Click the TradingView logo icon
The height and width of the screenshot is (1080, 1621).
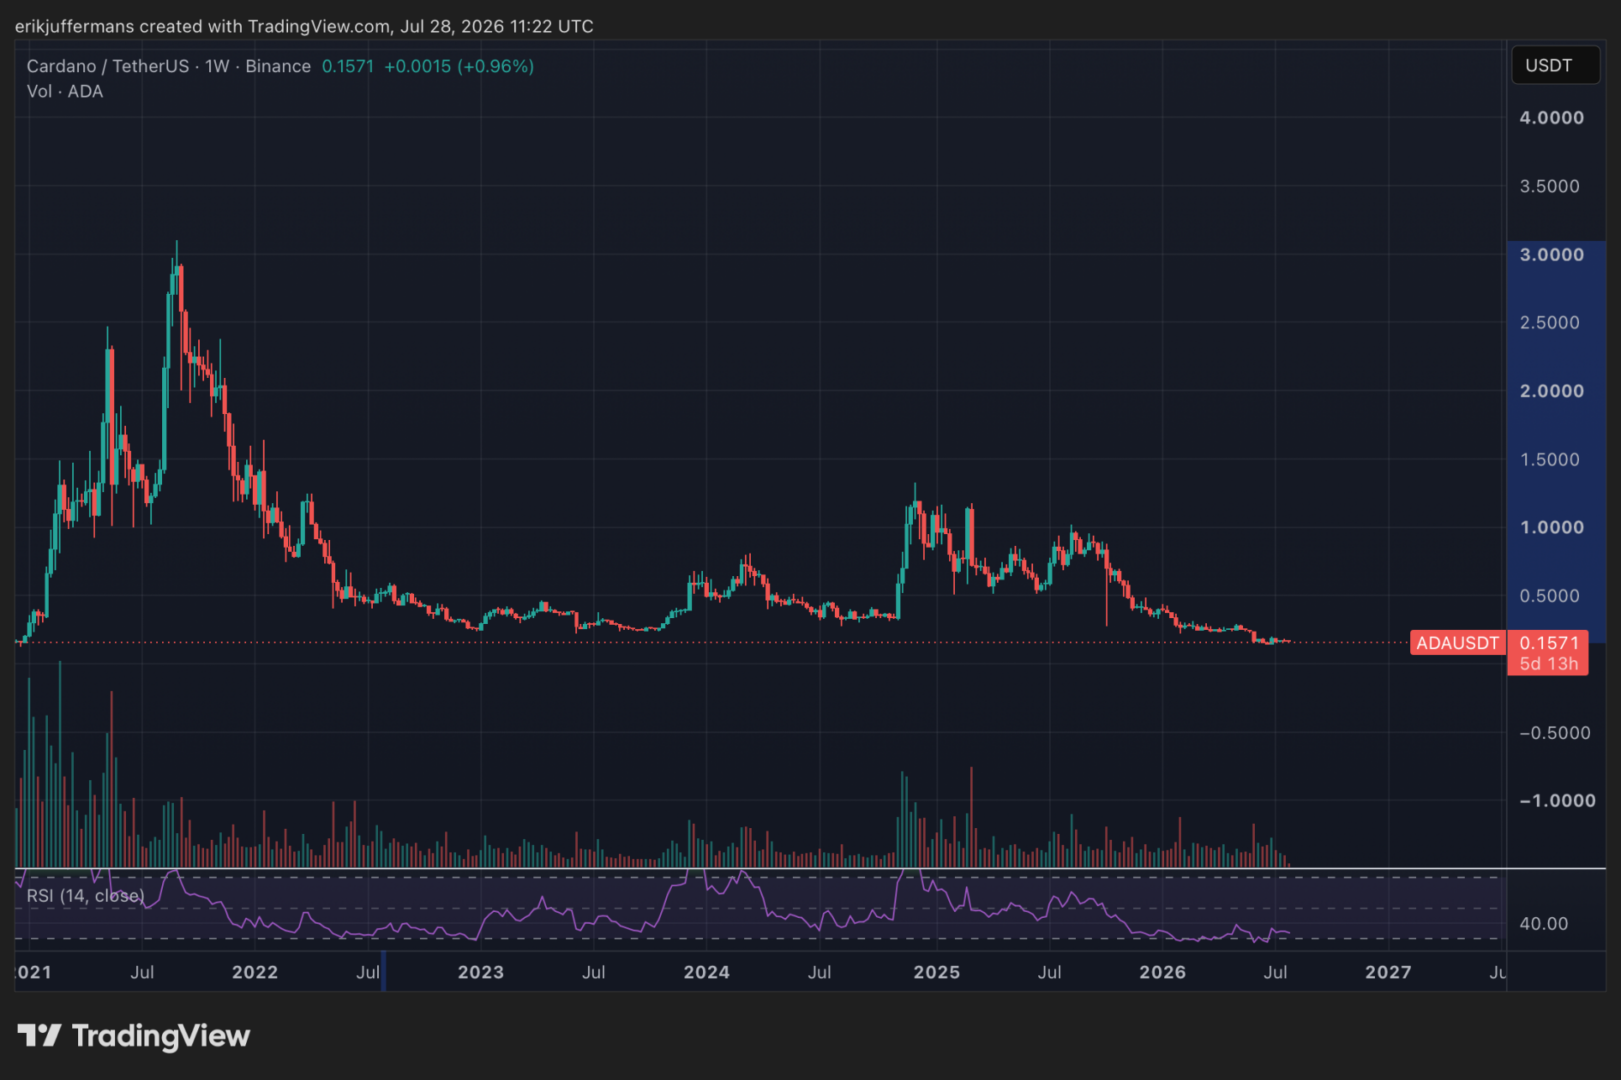pyautogui.click(x=39, y=1035)
